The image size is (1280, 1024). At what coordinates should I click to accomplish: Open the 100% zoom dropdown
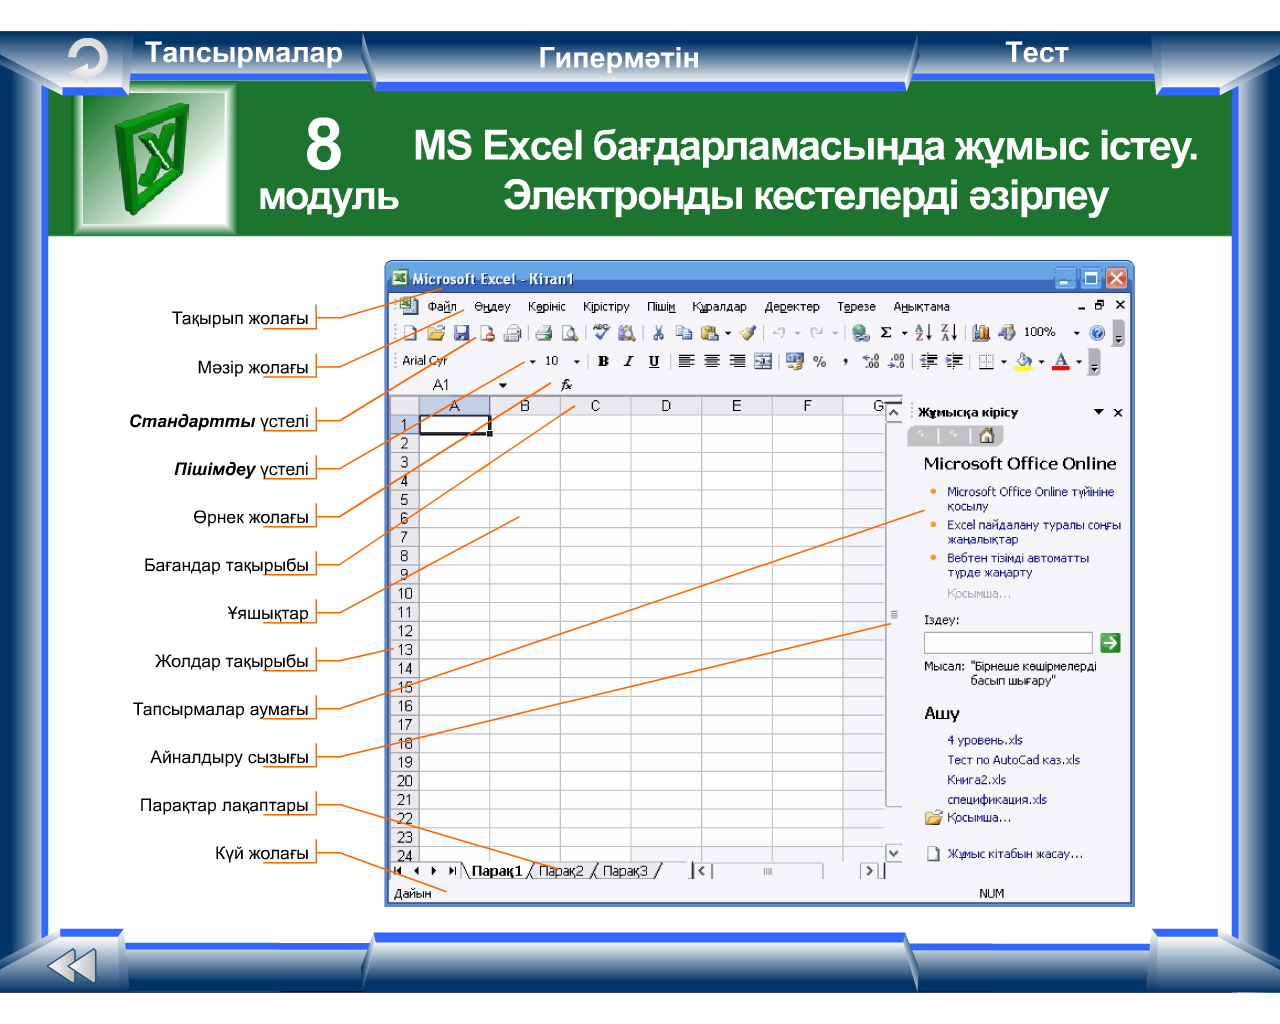[x=1076, y=333]
